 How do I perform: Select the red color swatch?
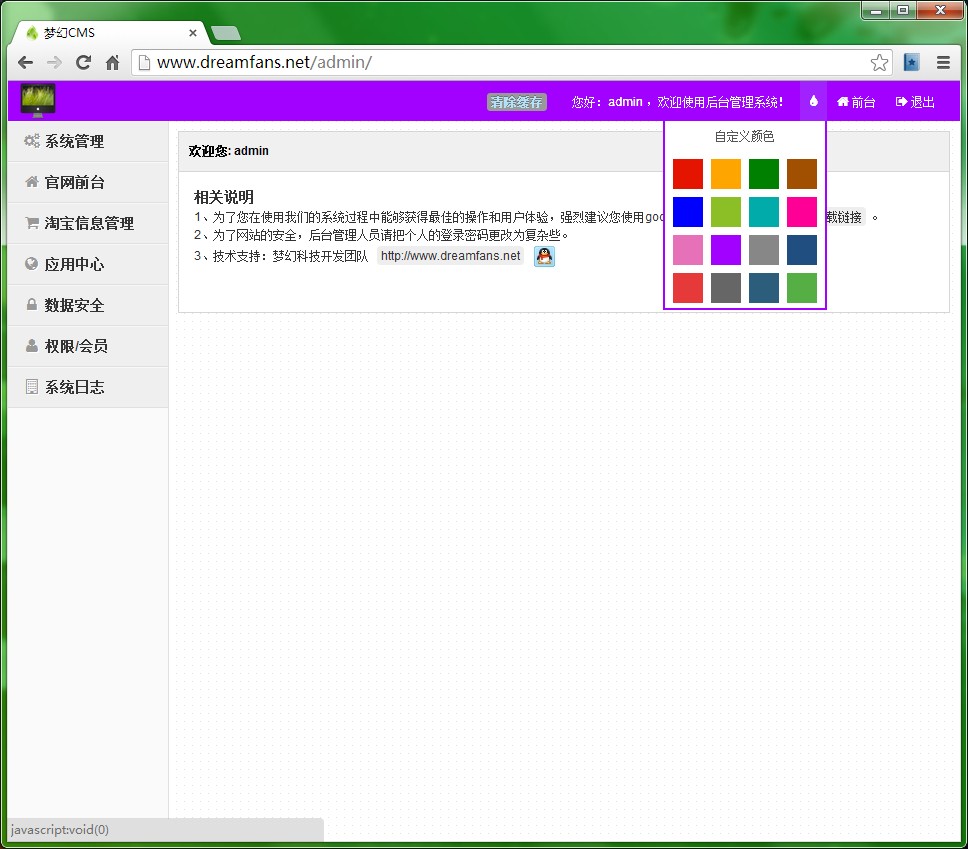688,174
